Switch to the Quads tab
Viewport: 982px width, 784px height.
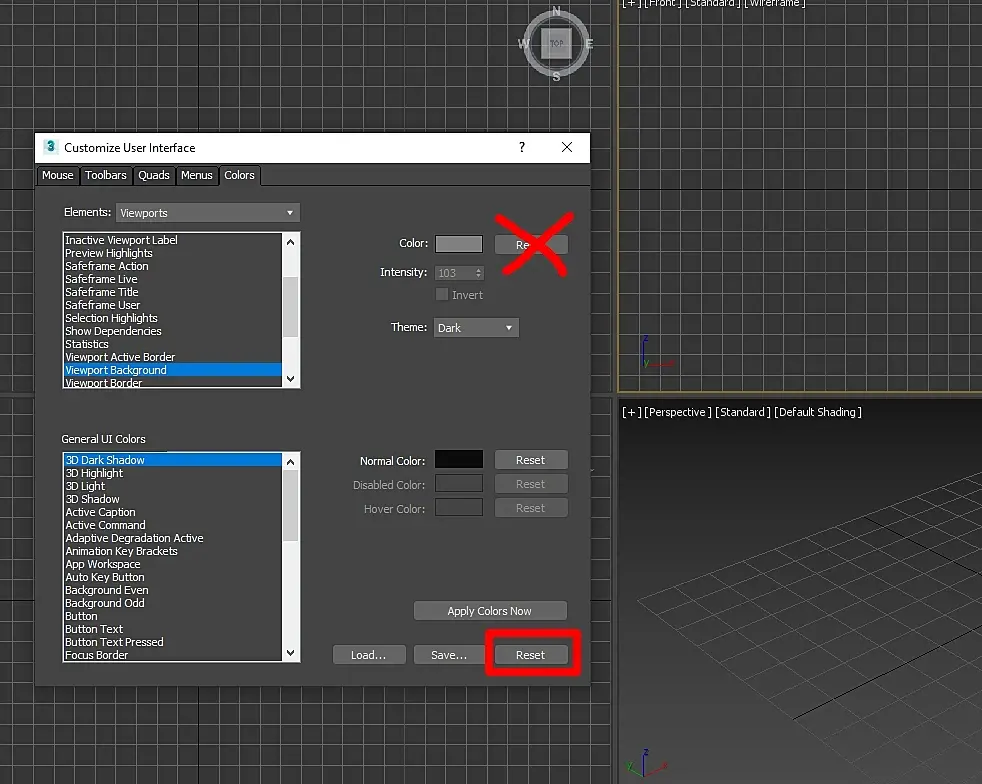click(154, 175)
